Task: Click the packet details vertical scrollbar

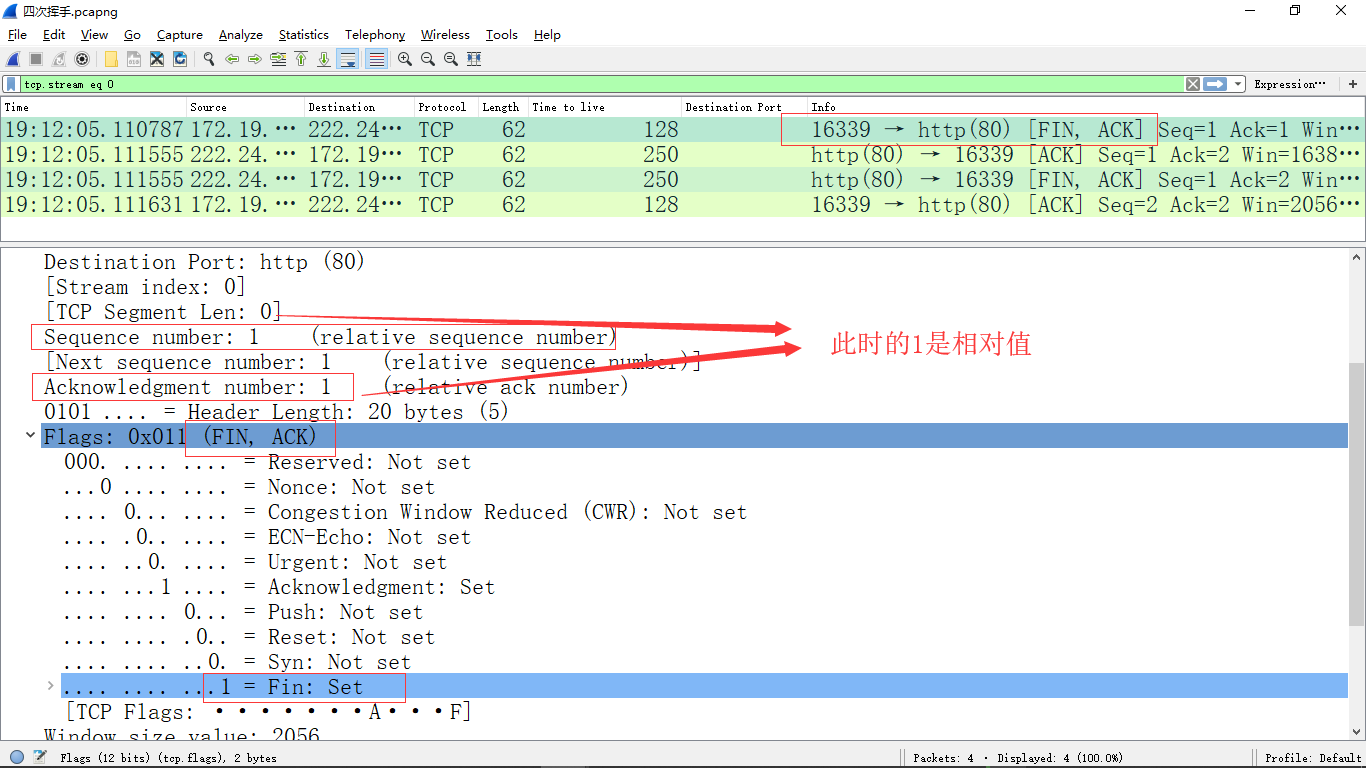Action: 1356,494
